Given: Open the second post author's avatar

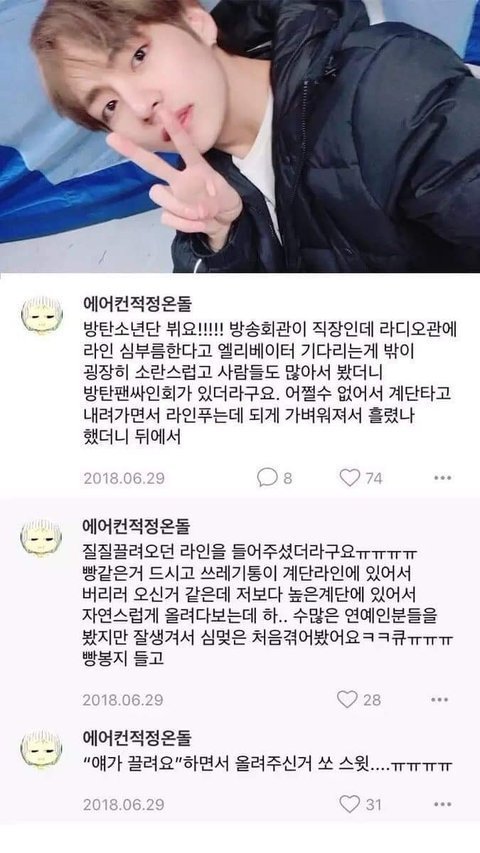Looking at the screenshot, I should tap(41, 538).
